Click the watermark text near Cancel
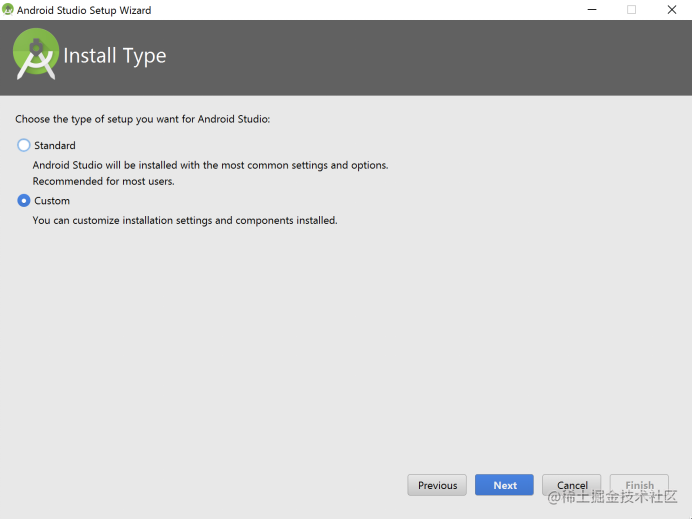 [x=613, y=497]
